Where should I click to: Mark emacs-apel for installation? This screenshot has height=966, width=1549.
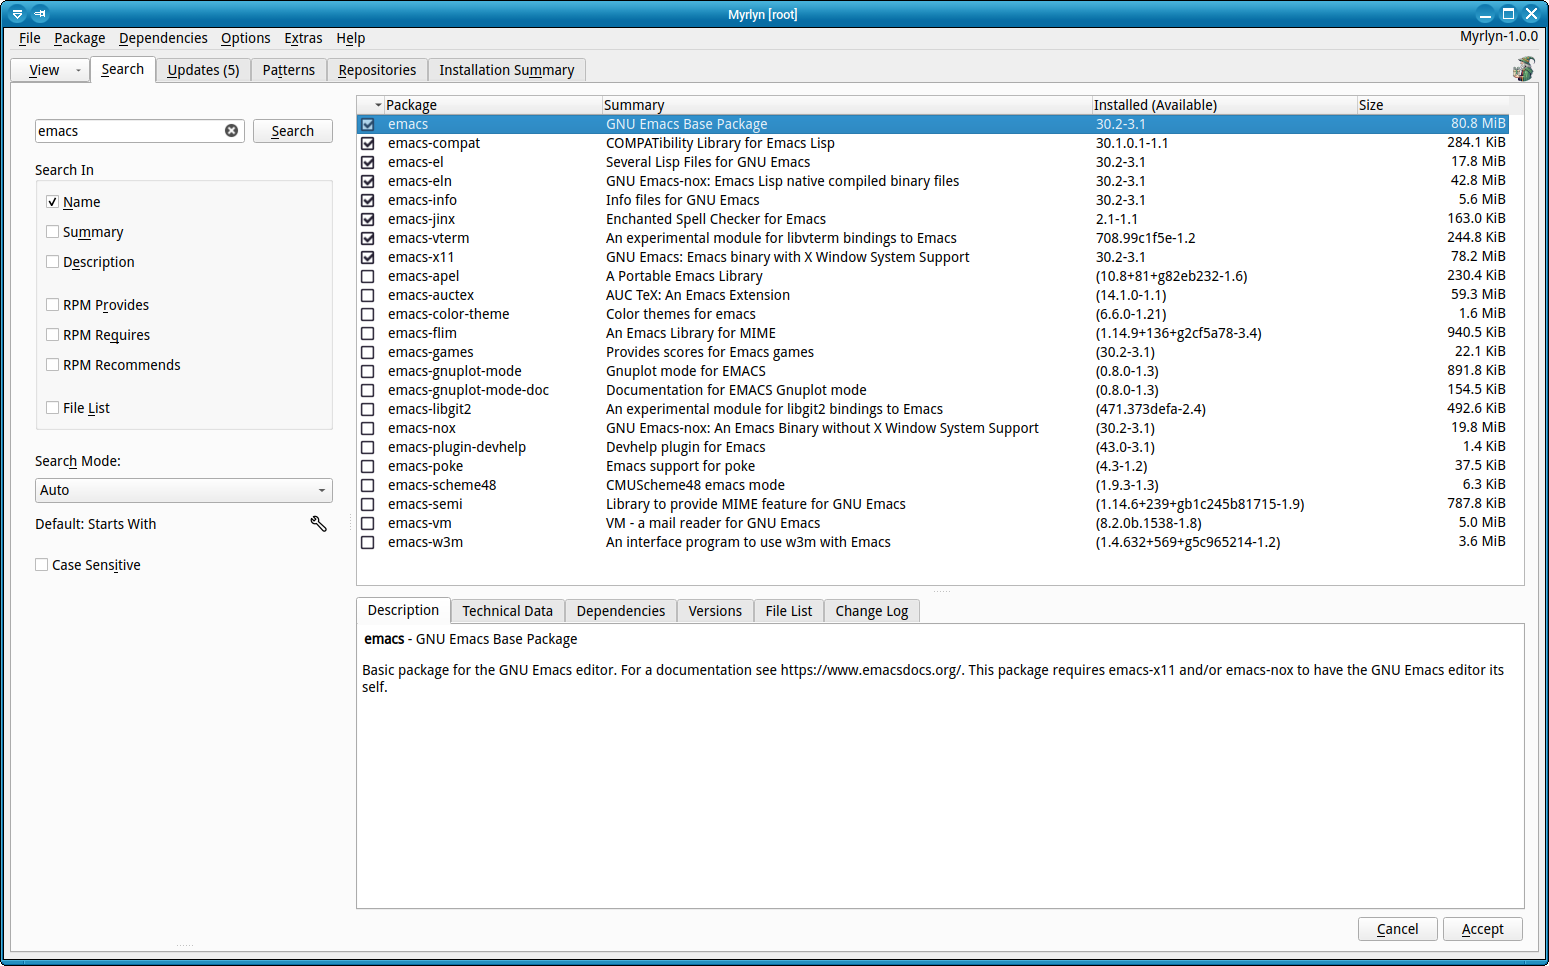pos(368,277)
